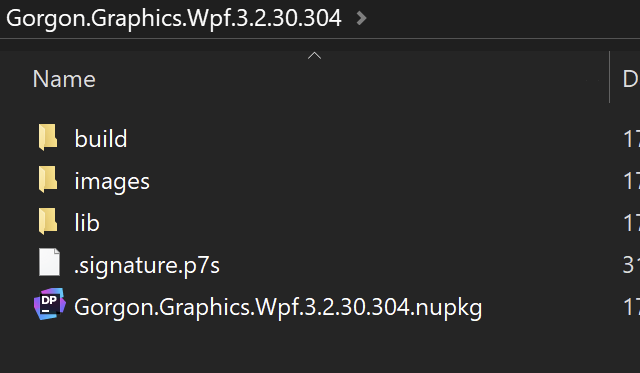The width and height of the screenshot is (640, 373).
Task: Select the images folder name
Action: point(112,181)
